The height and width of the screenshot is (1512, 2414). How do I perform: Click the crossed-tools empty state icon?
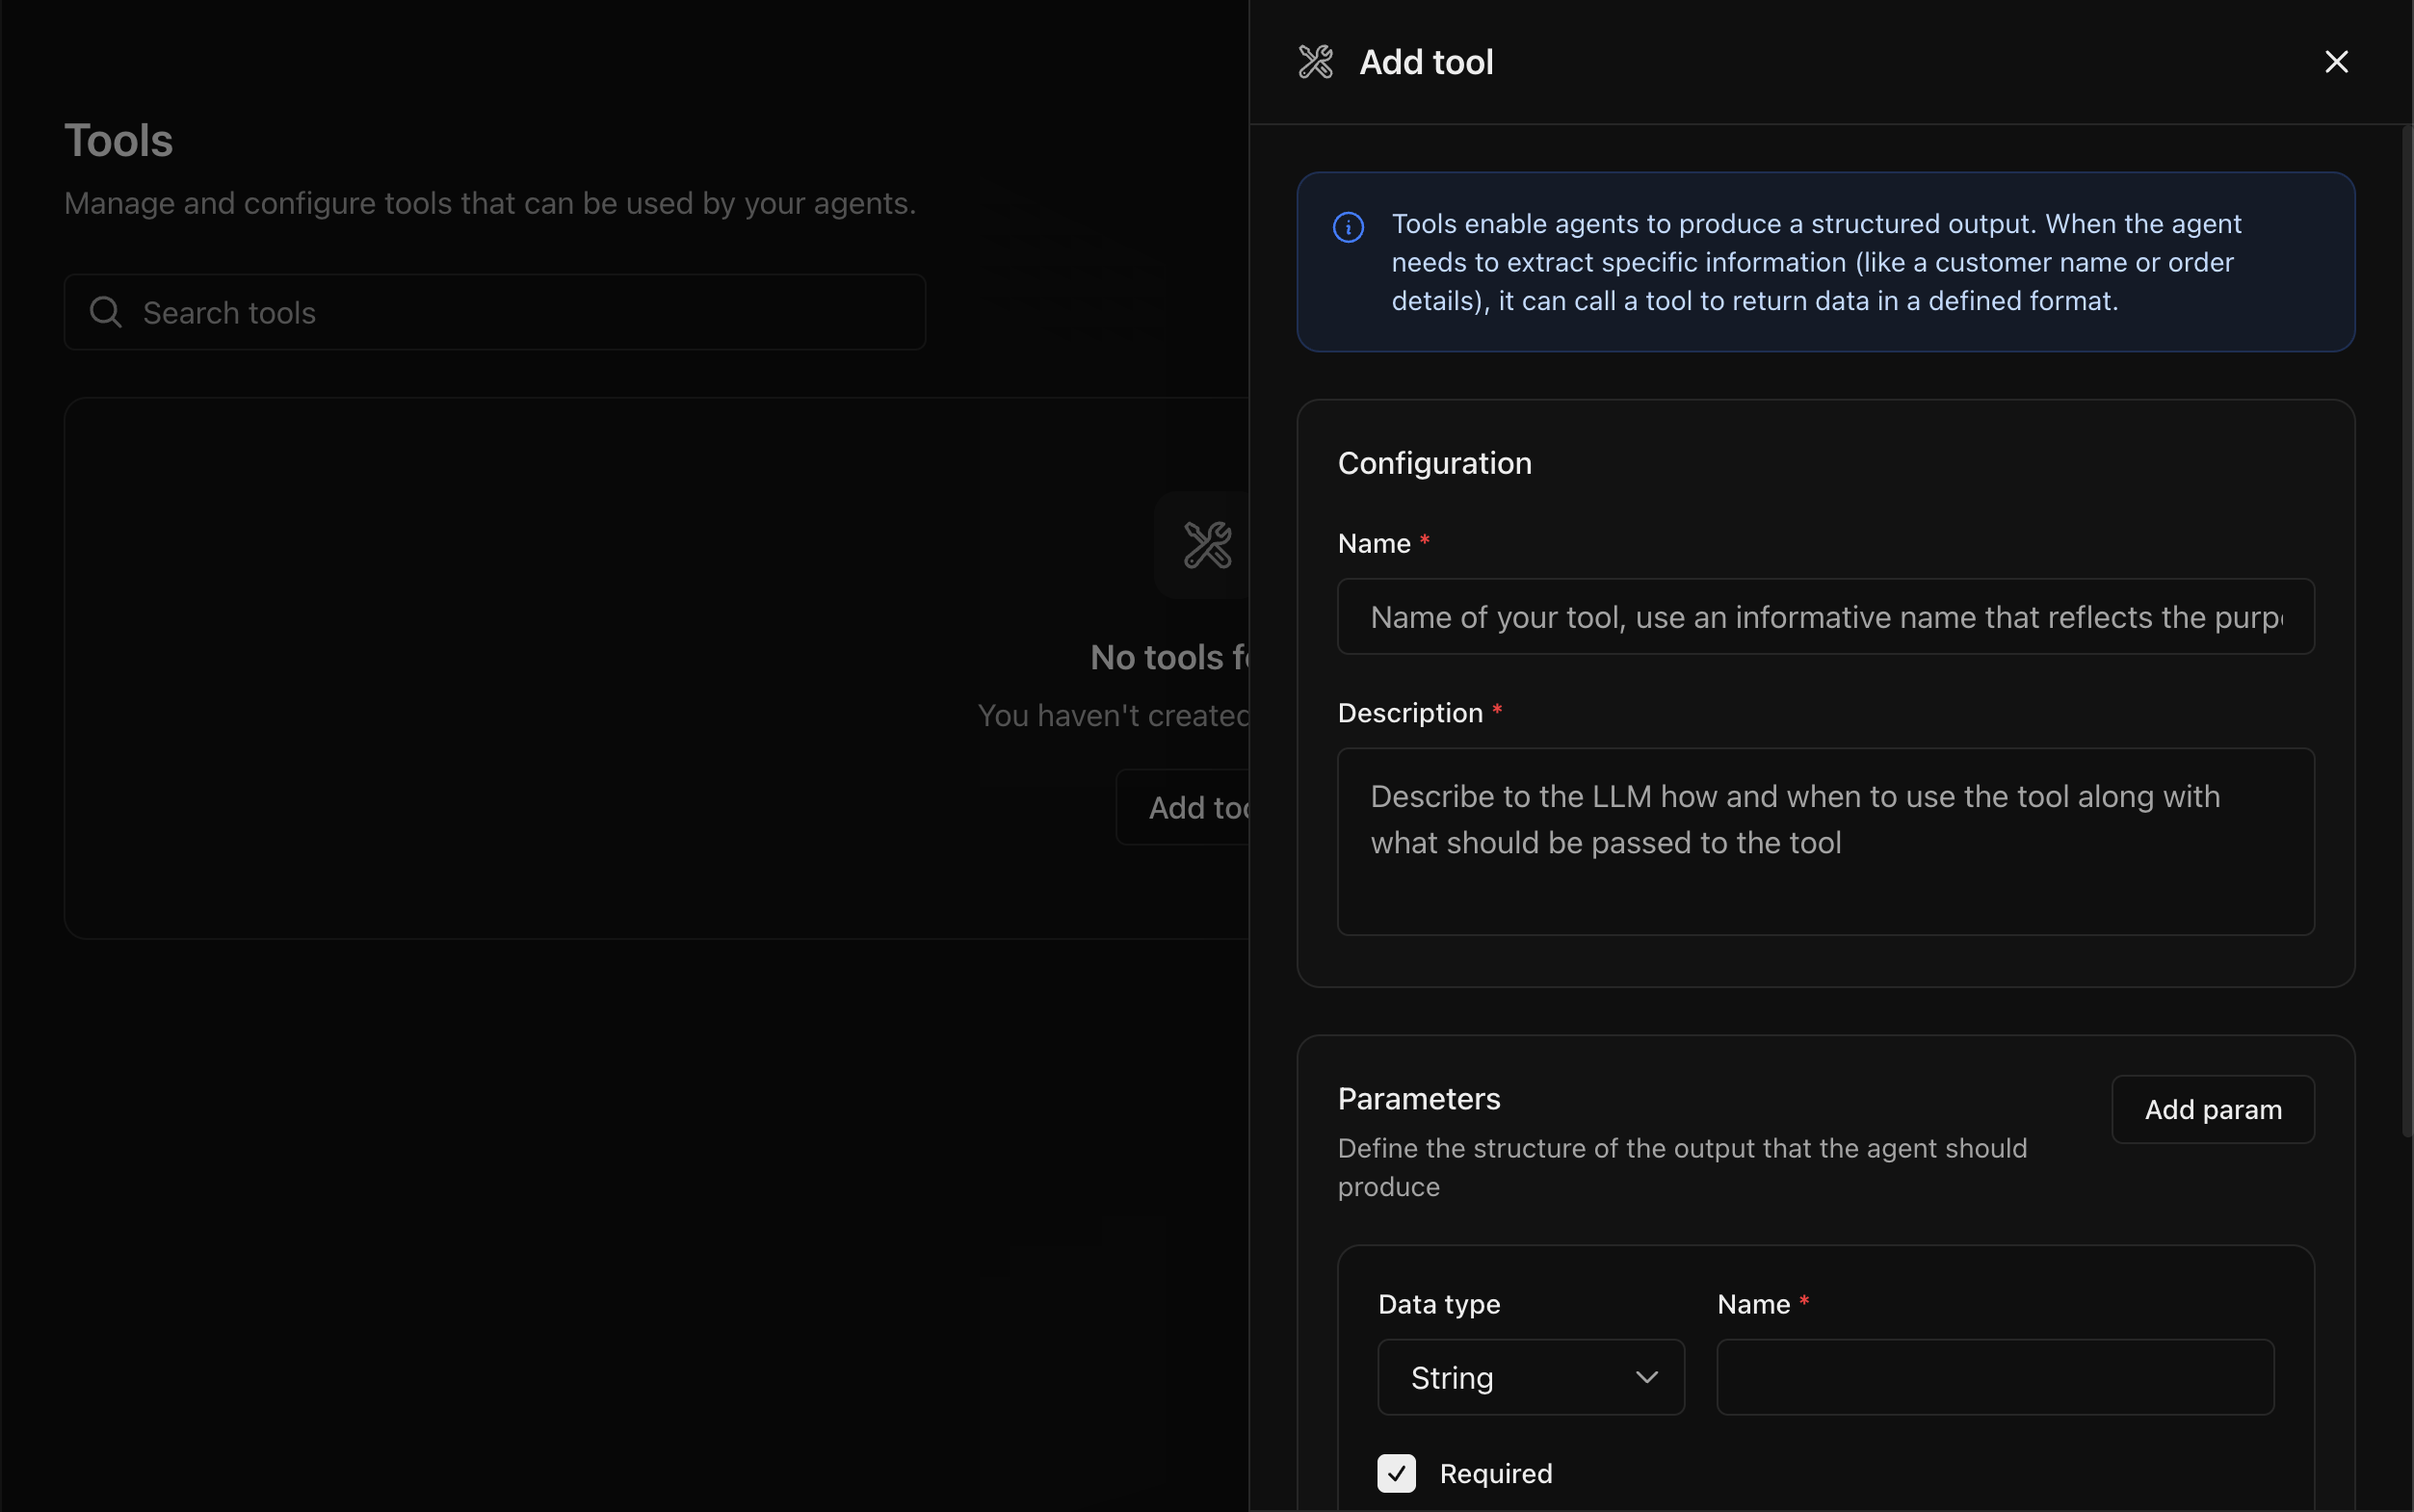click(1206, 545)
